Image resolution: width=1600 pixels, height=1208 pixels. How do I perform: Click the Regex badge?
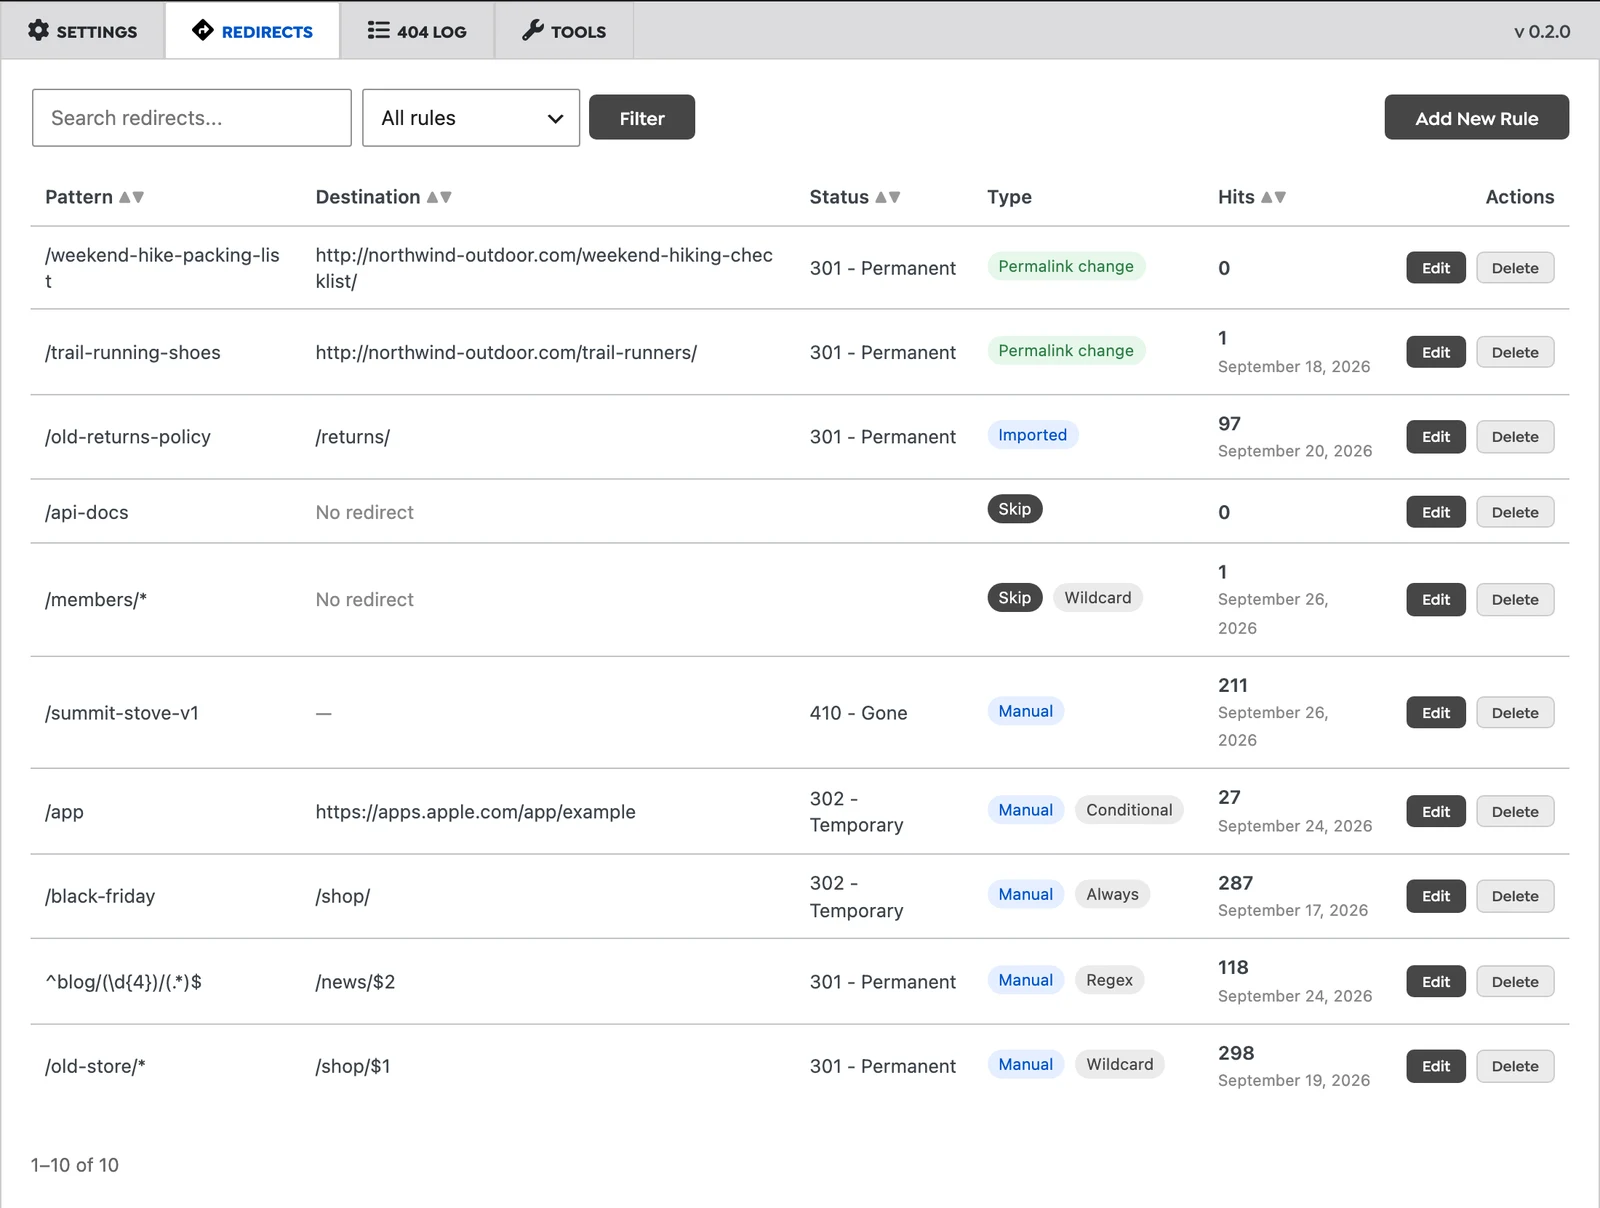(x=1109, y=980)
